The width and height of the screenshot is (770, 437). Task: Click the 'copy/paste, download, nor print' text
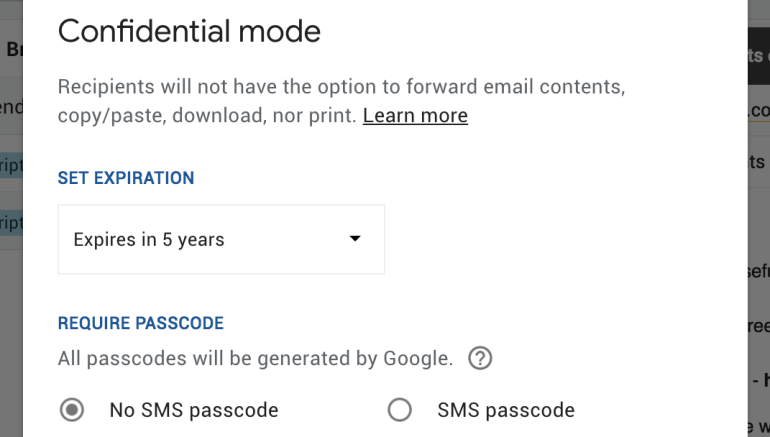coord(206,116)
